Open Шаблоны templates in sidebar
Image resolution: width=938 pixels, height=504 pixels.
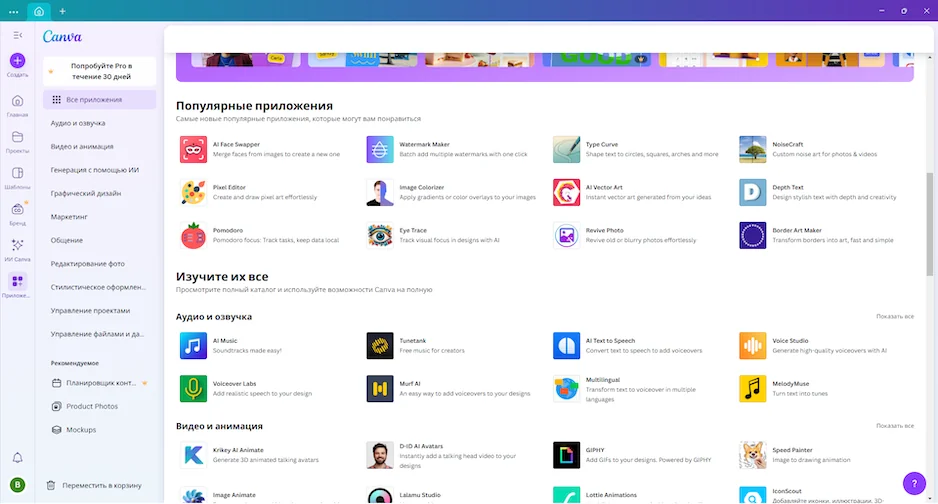tap(17, 178)
